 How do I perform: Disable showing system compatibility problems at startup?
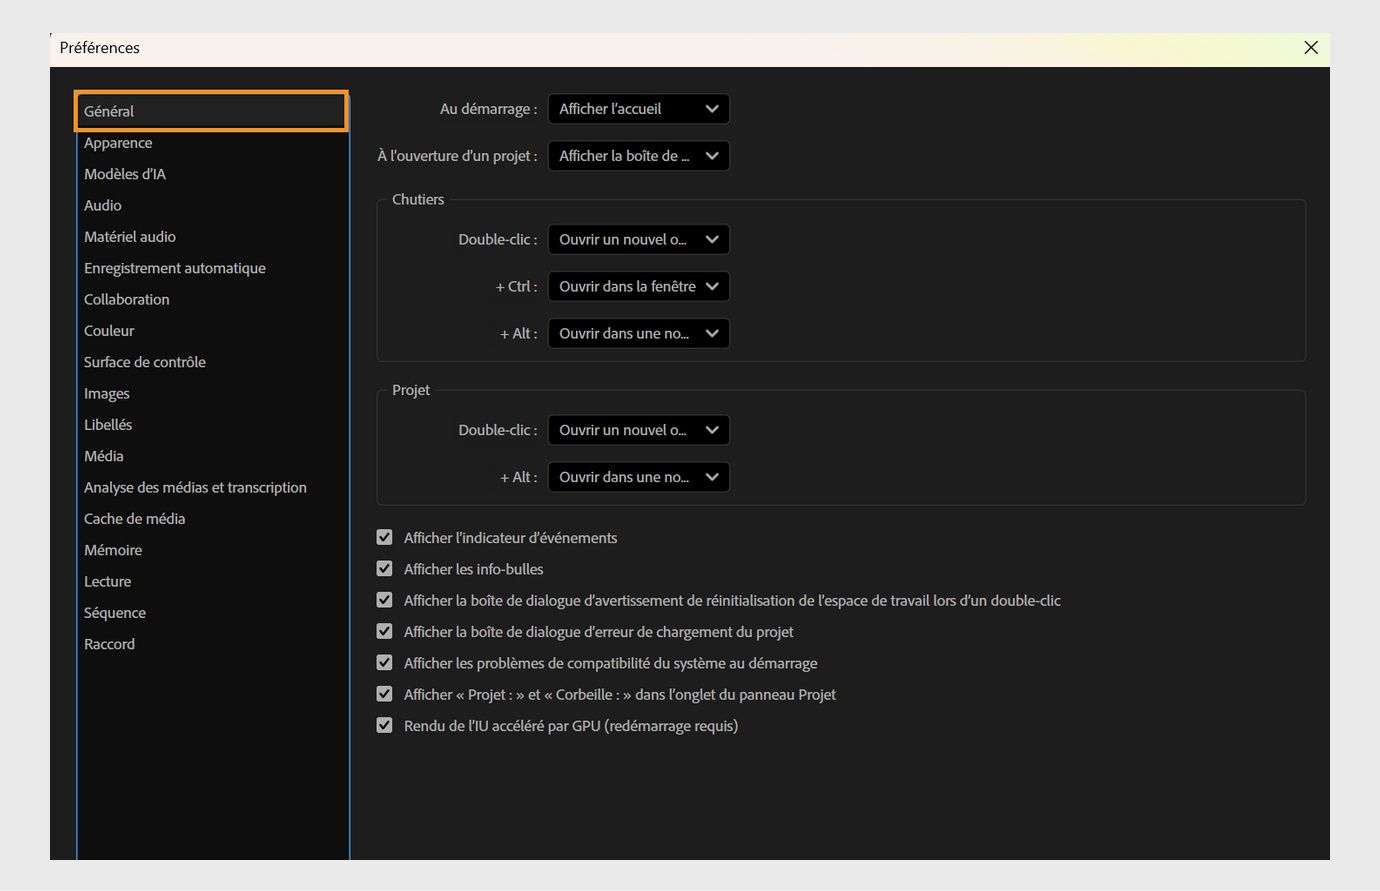(x=385, y=662)
